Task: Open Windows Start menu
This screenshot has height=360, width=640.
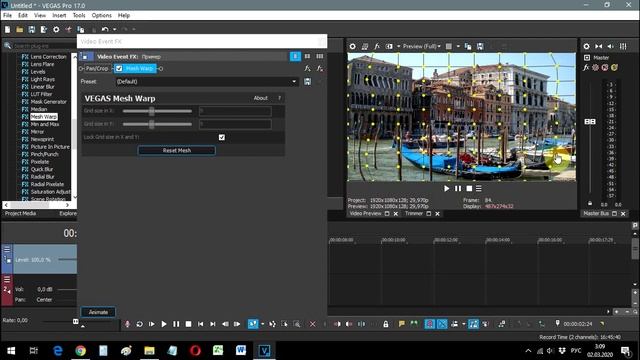Action: 11,351
